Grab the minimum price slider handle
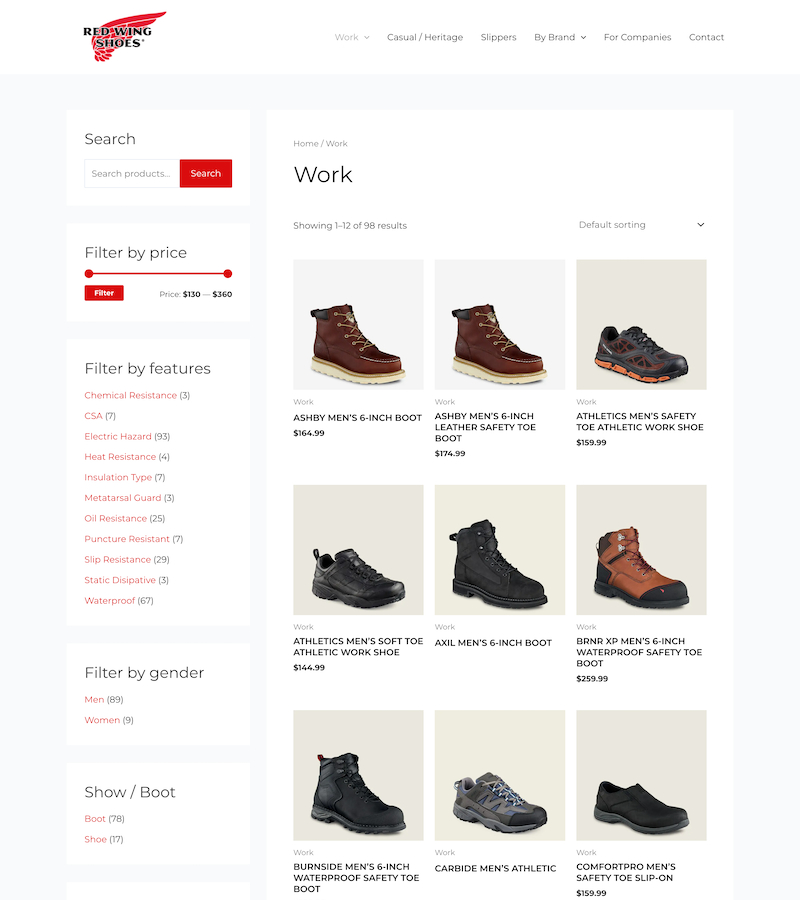800x900 pixels. pyautogui.click(x=88, y=274)
